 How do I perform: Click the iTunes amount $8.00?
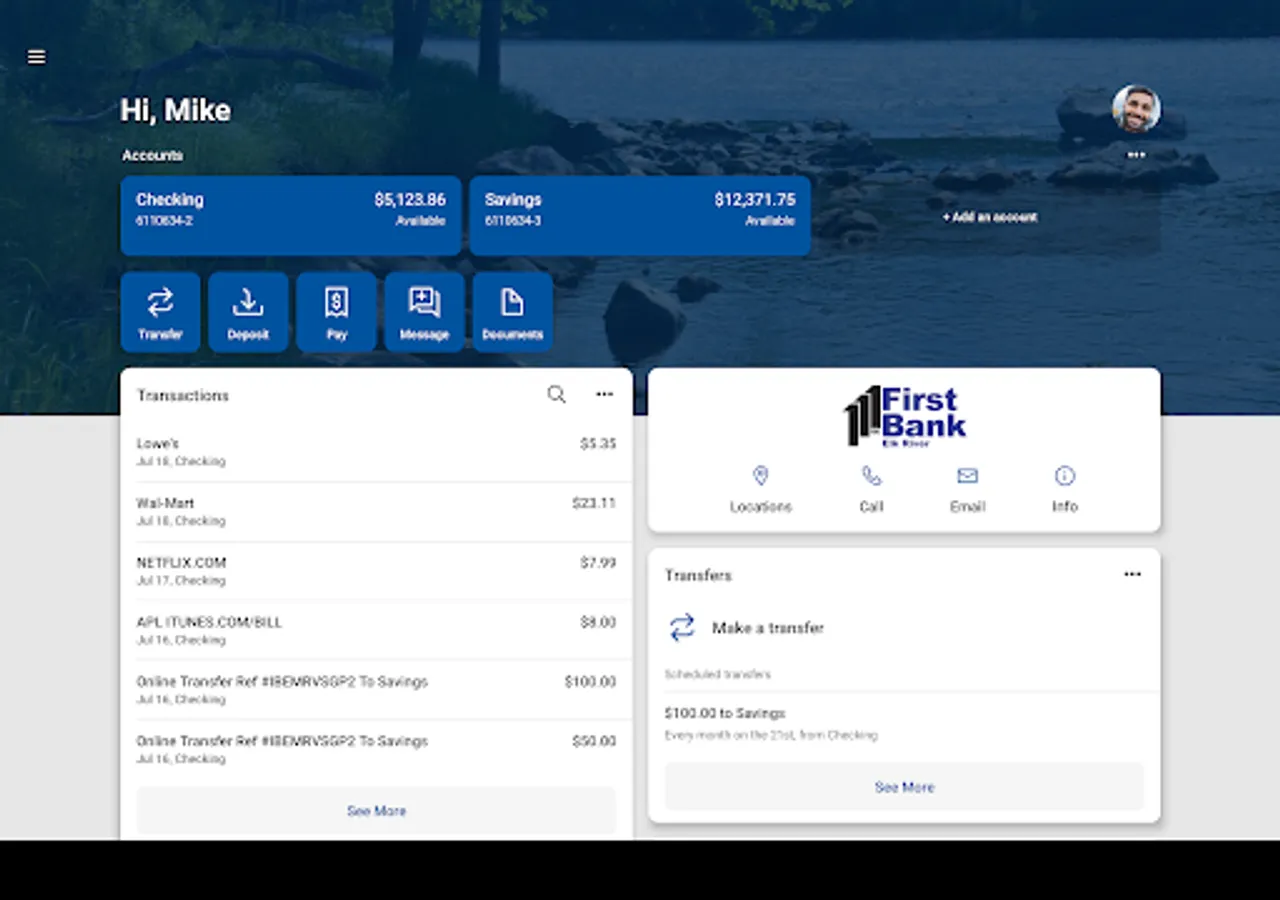click(x=598, y=622)
